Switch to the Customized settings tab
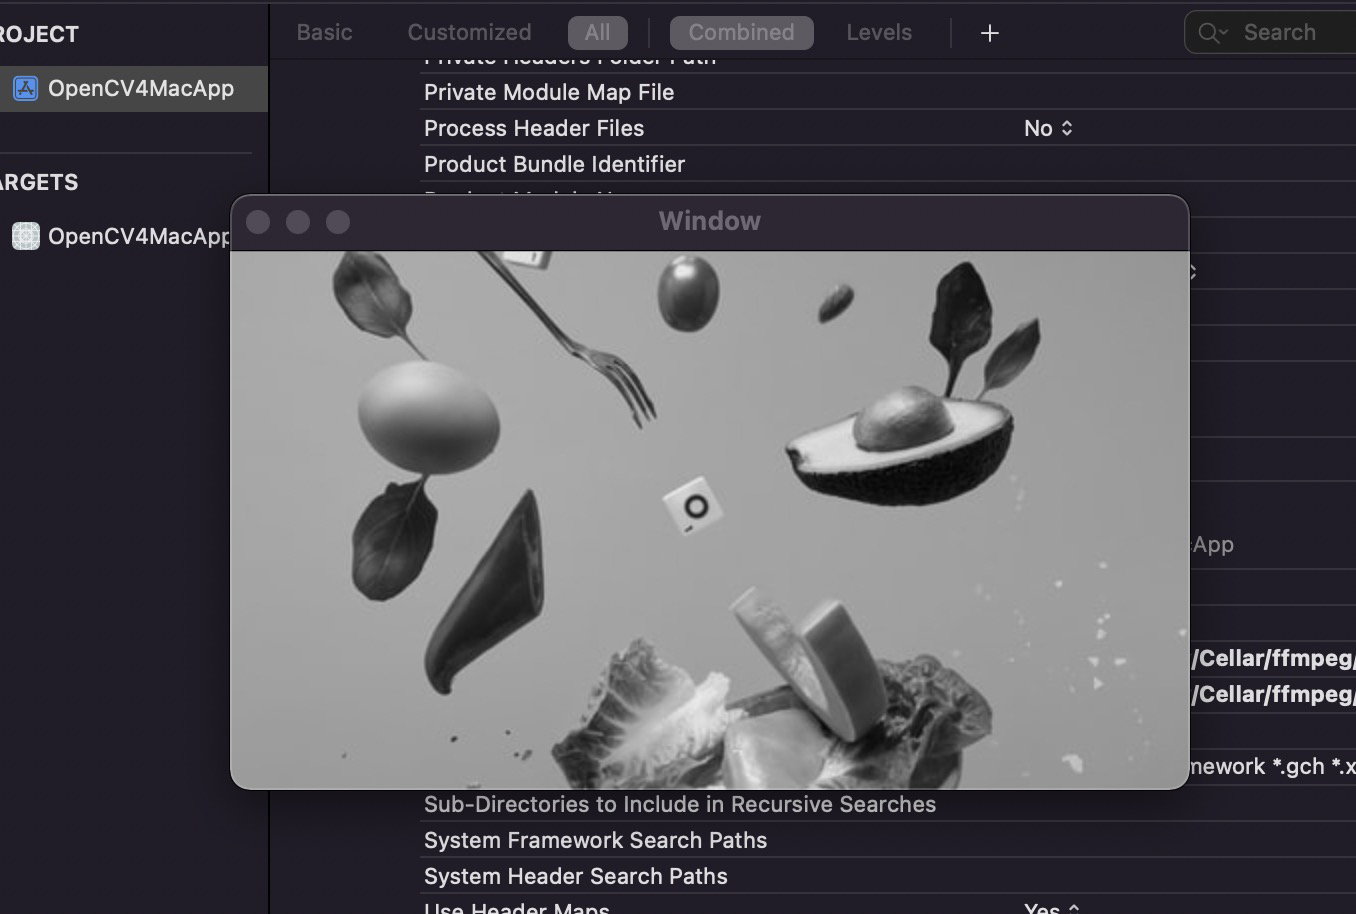The width and height of the screenshot is (1356, 914). pos(469,32)
